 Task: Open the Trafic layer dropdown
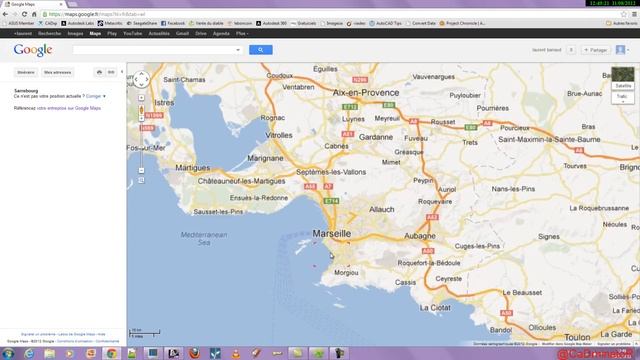click(623, 98)
